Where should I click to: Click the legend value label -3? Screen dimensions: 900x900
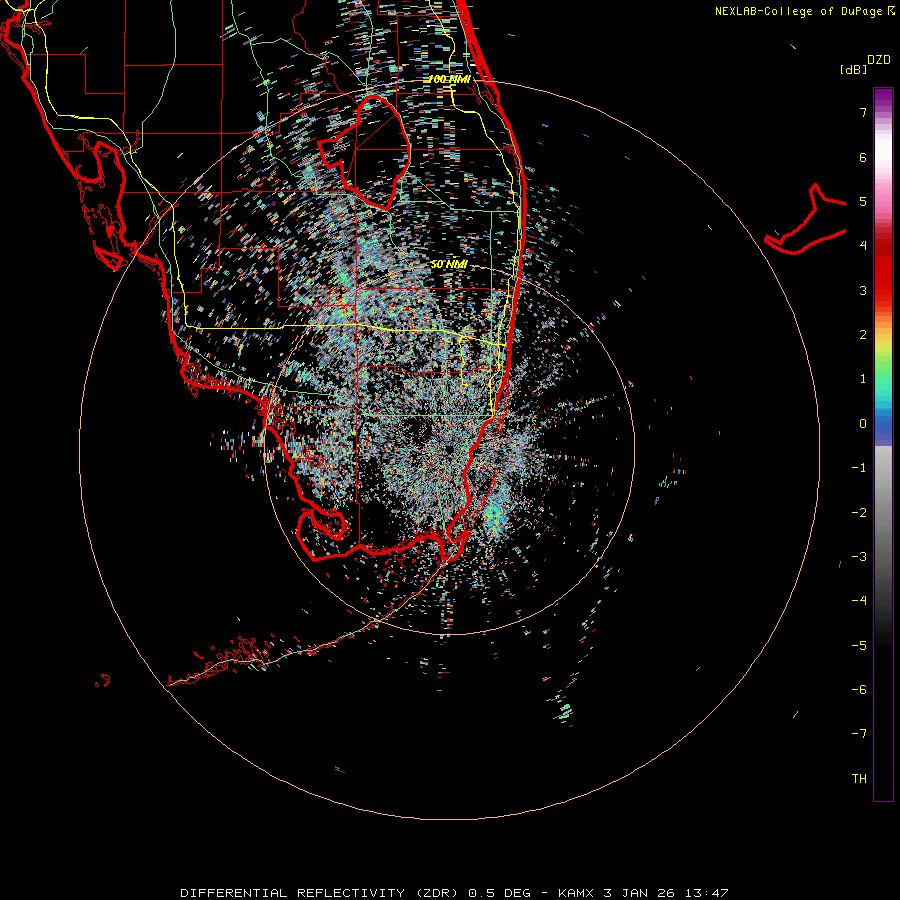(859, 556)
